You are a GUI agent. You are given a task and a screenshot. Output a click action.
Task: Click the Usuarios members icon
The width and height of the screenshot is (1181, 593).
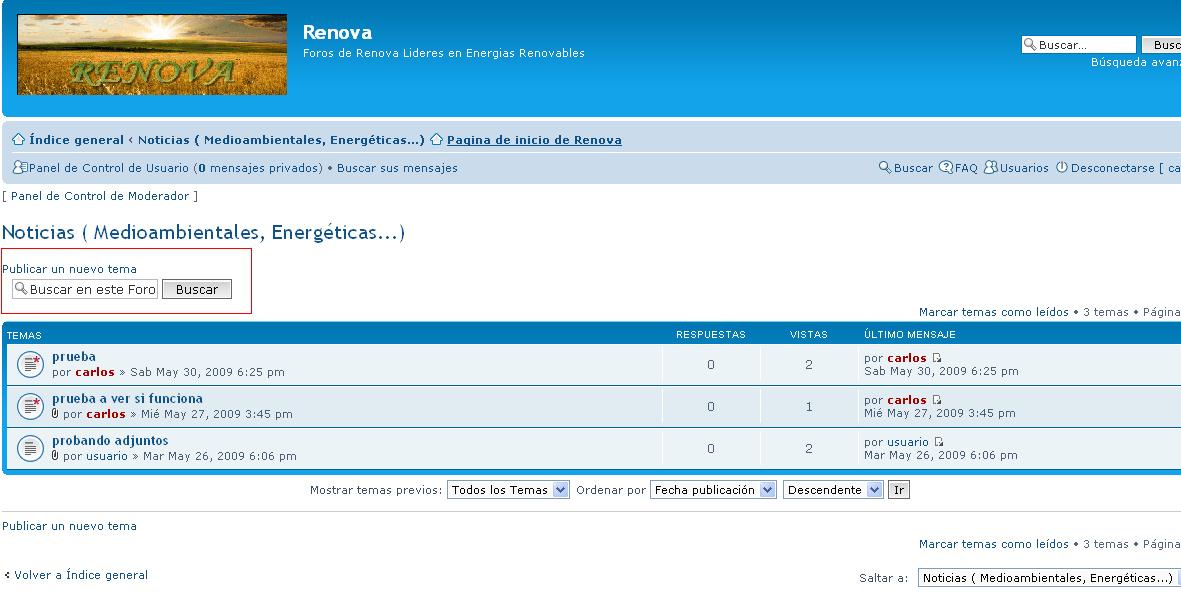991,167
